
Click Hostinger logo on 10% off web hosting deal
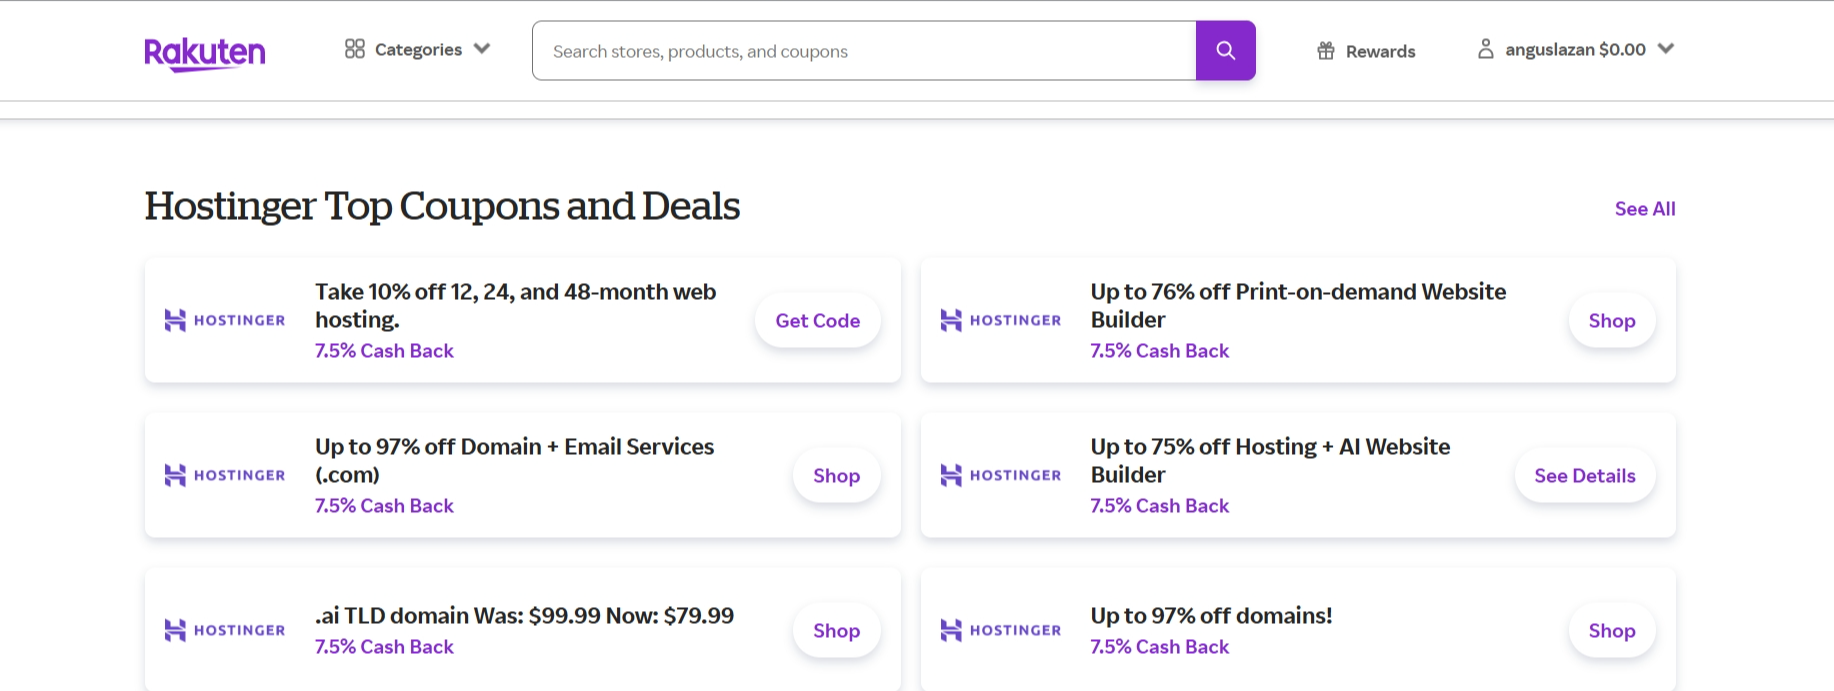pos(225,320)
